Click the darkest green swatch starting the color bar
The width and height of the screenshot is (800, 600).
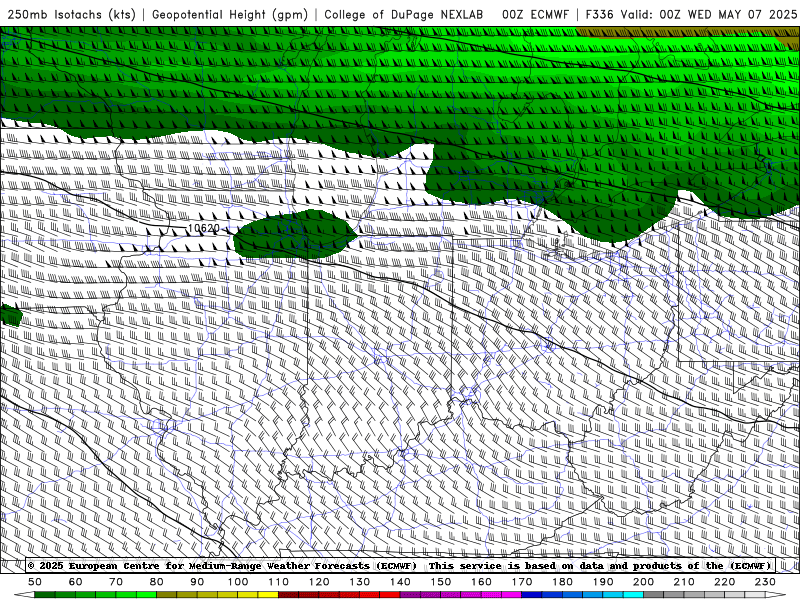(45, 595)
